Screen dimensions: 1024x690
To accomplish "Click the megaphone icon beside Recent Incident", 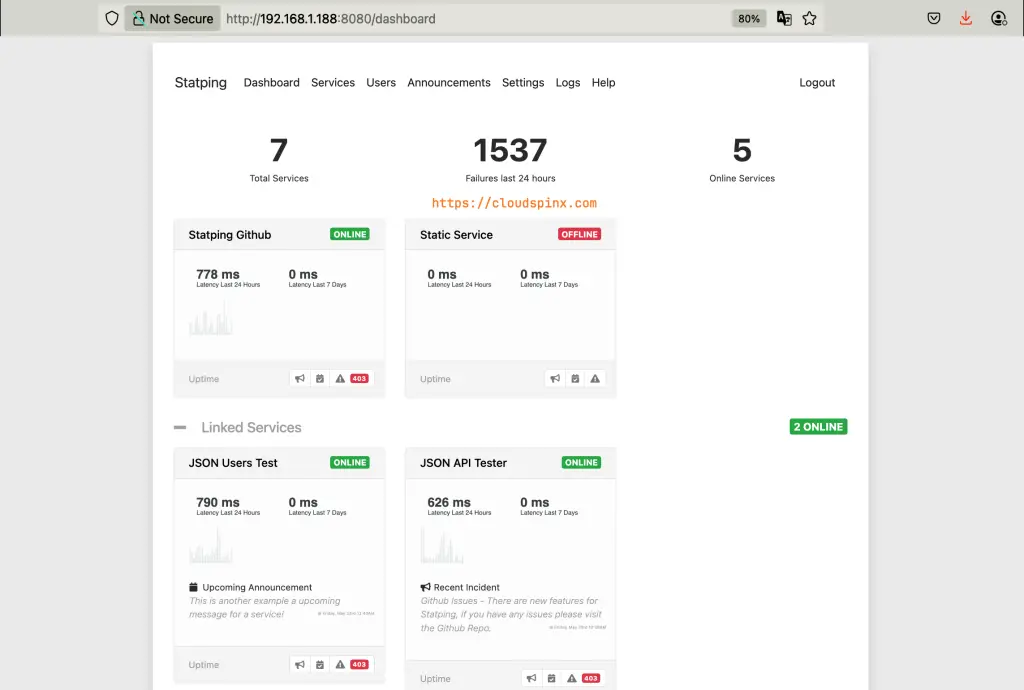I will 428,587.
